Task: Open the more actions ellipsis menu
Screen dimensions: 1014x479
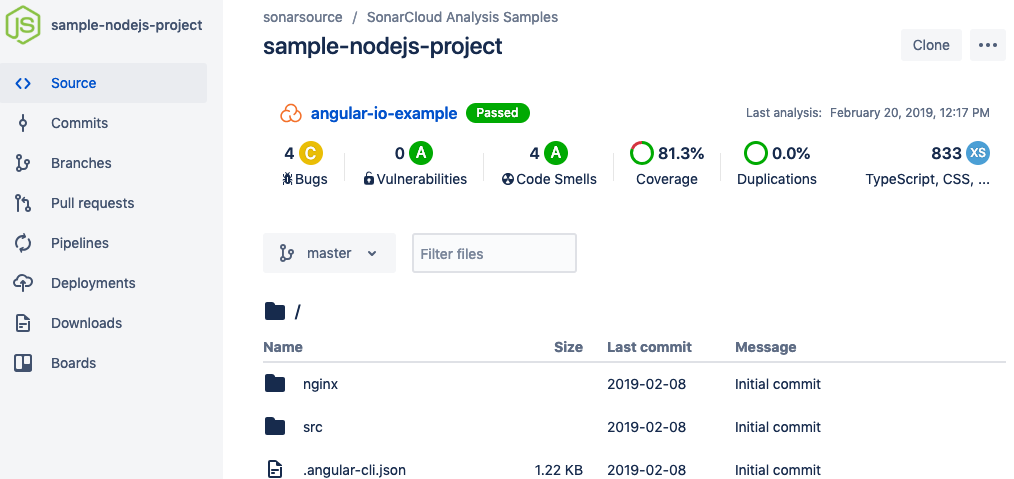Action: click(x=987, y=45)
